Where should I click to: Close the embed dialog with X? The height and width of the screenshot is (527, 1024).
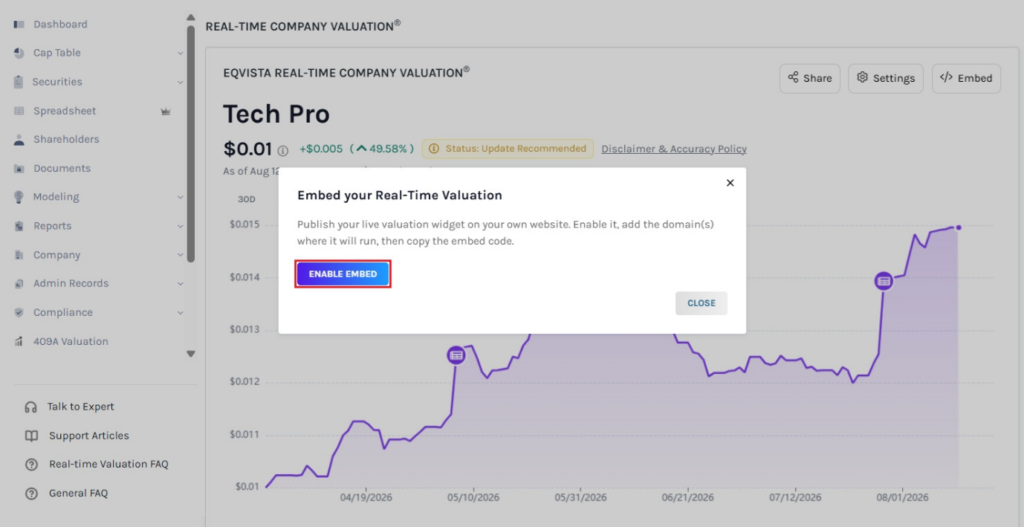pos(730,183)
